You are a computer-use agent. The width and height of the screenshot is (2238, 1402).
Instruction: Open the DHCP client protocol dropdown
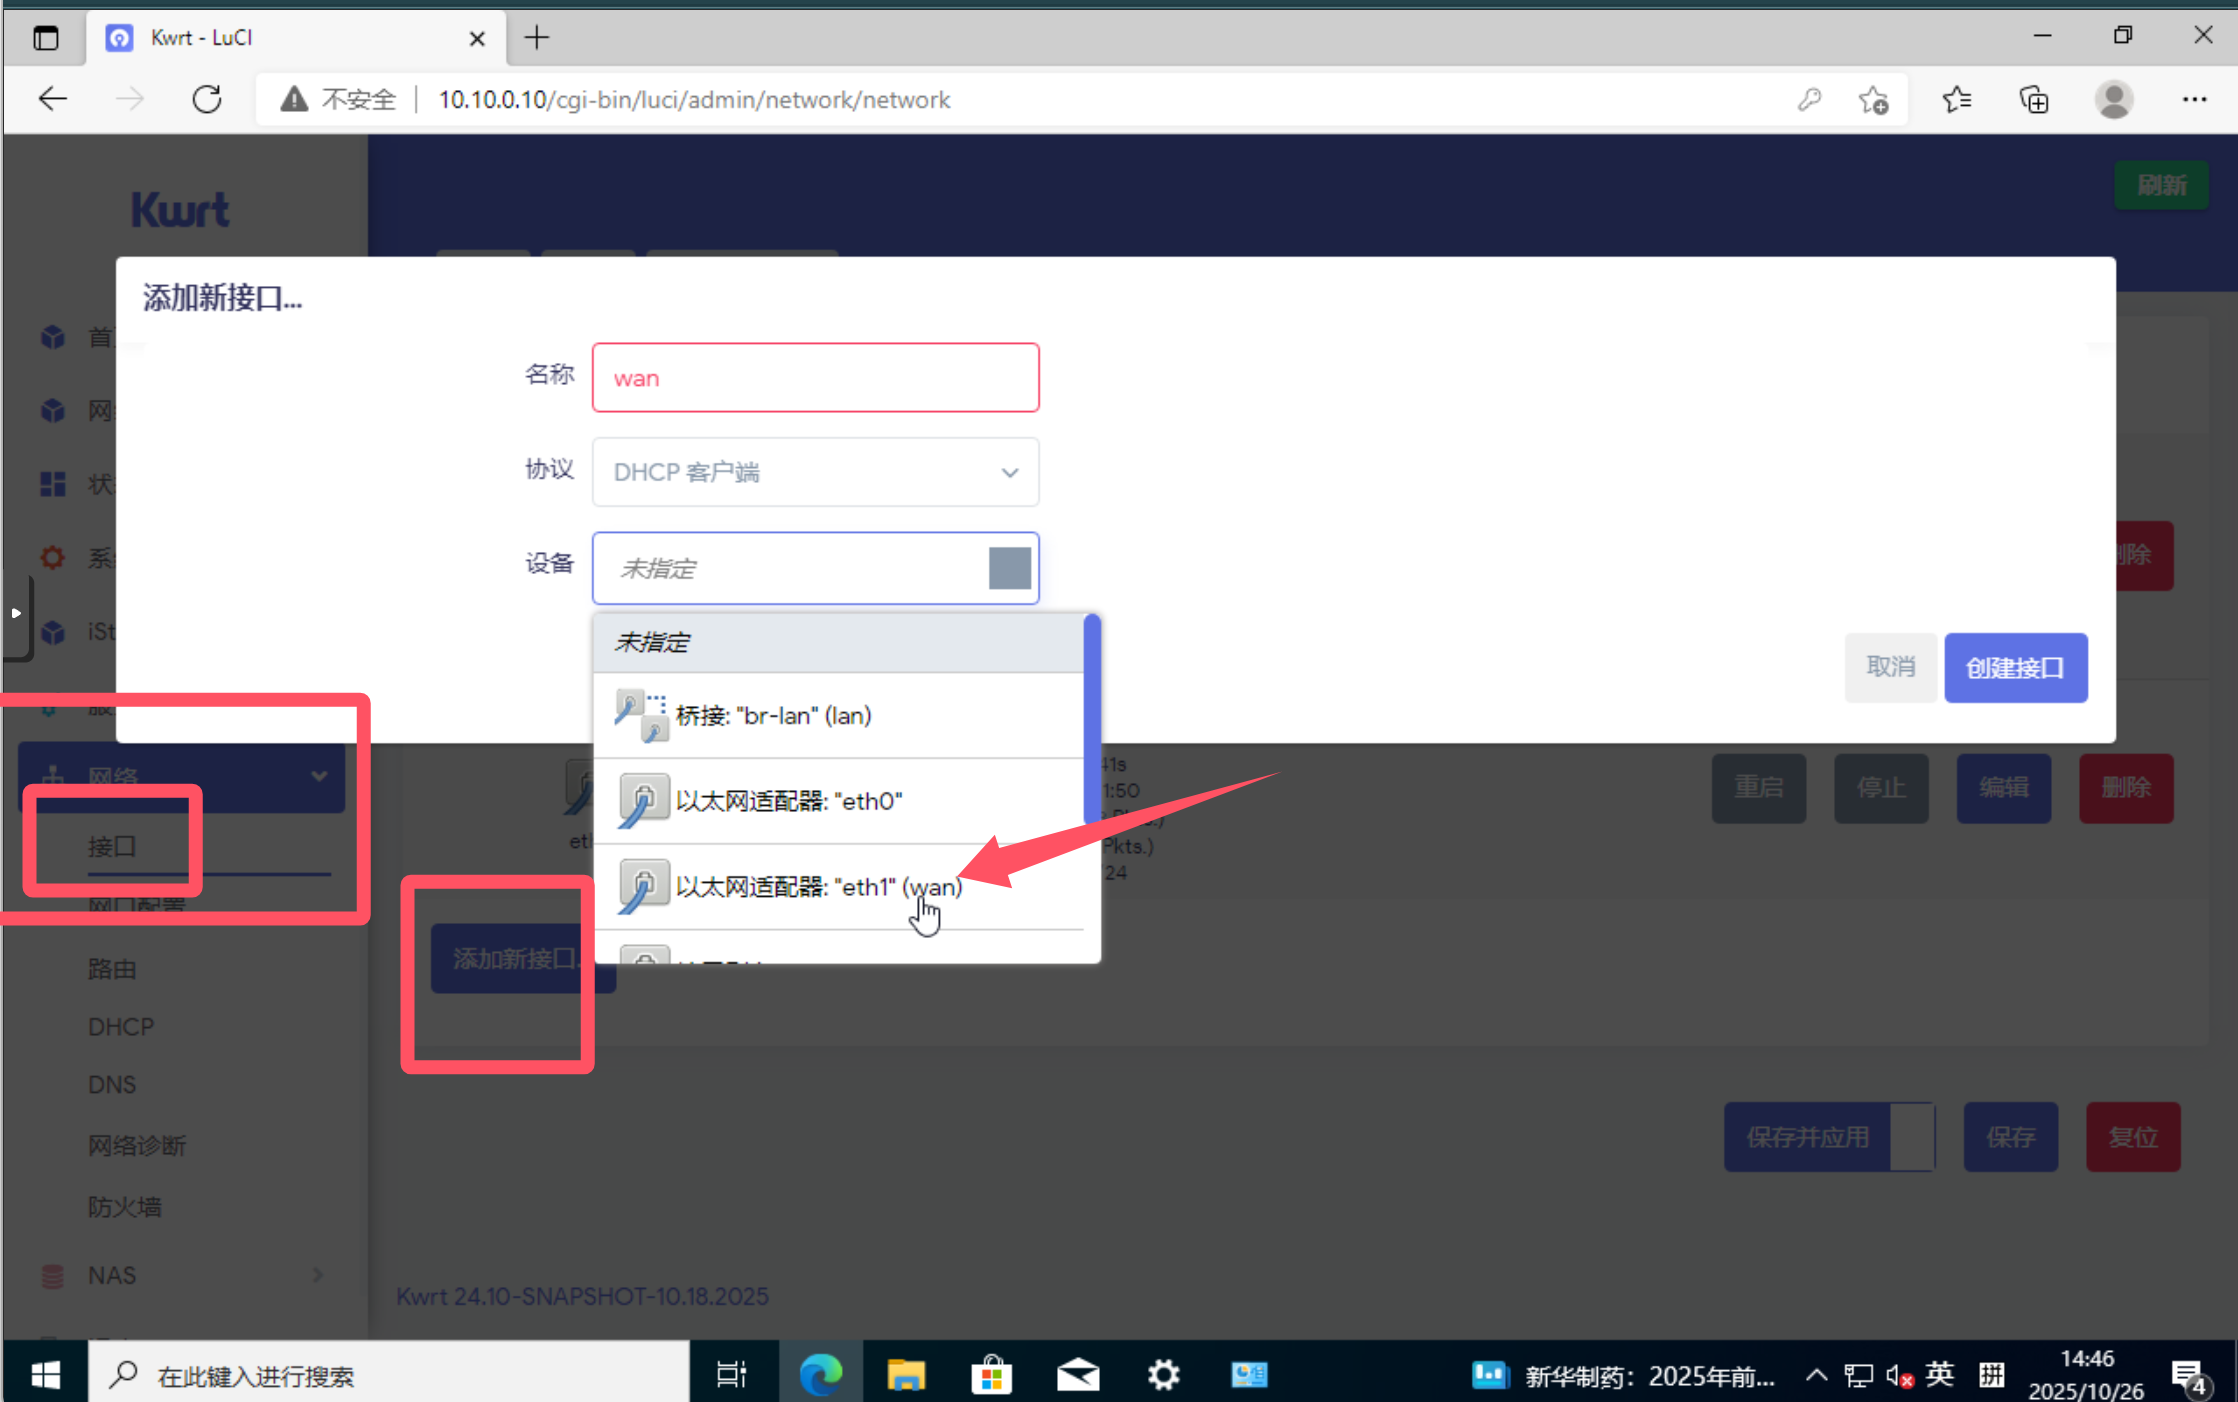(x=815, y=472)
